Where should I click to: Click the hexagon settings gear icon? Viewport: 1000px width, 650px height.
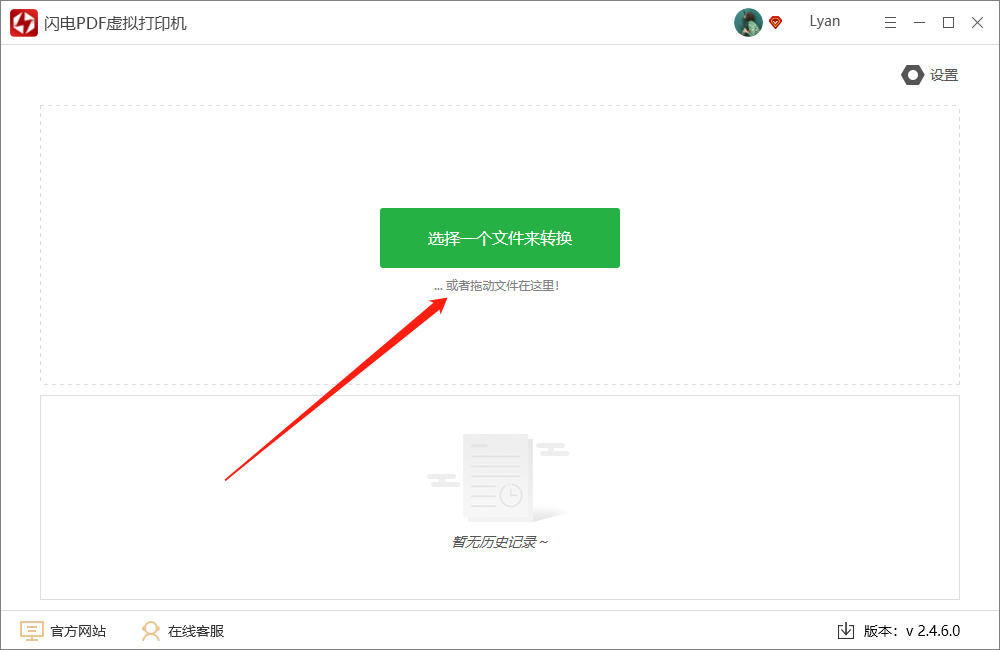coord(912,75)
